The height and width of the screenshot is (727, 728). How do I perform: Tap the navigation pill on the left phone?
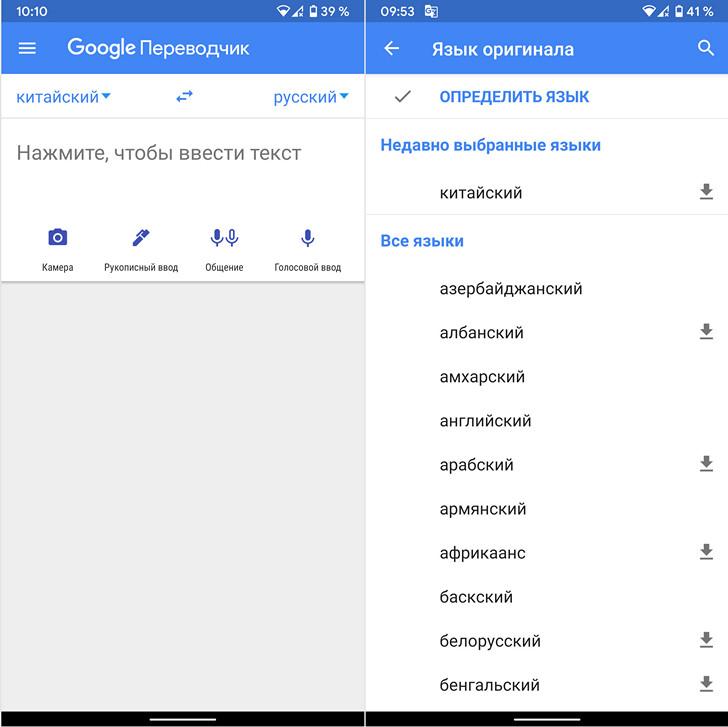182,720
